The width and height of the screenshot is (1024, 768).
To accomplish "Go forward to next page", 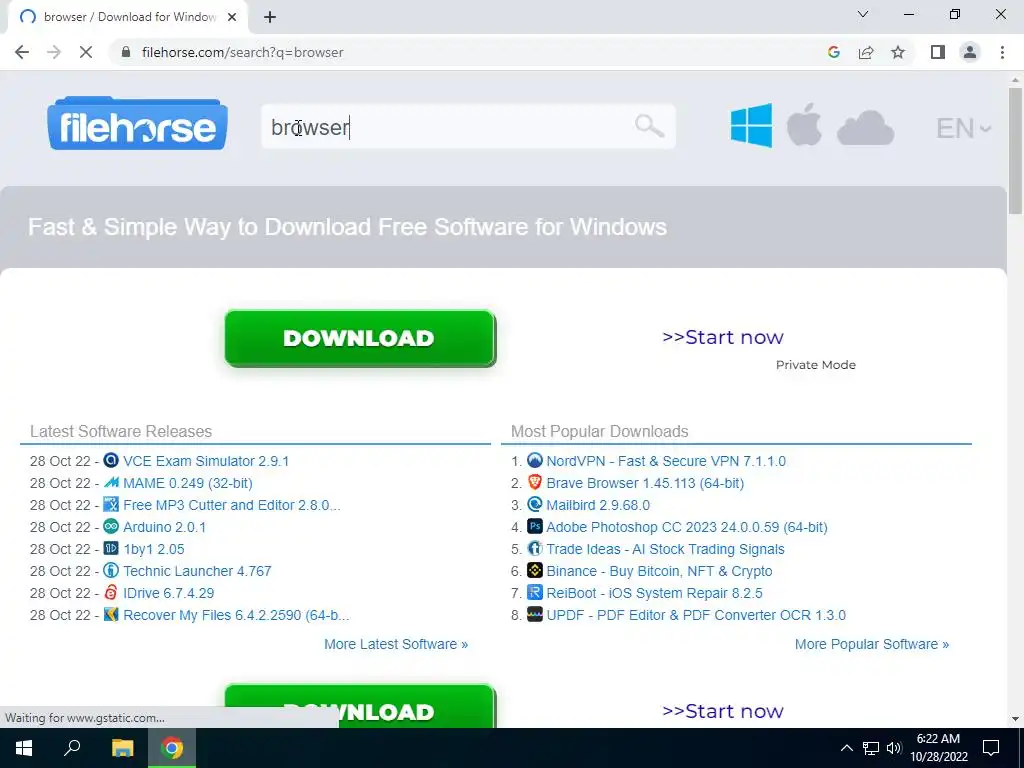I will tap(54, 52).
